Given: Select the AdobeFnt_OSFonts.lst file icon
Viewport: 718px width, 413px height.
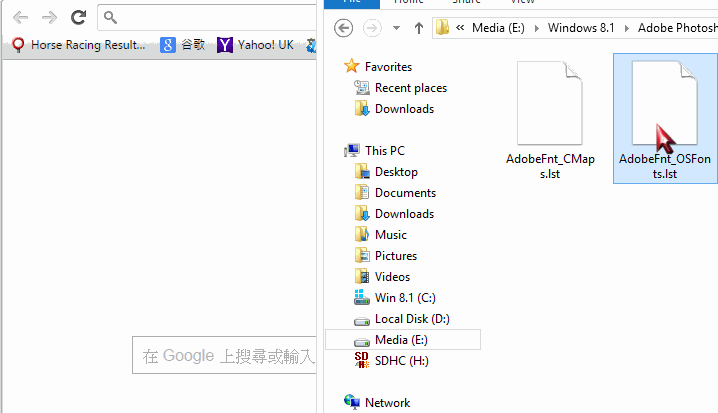Looking at the screenshot, I should pos(665,103).
